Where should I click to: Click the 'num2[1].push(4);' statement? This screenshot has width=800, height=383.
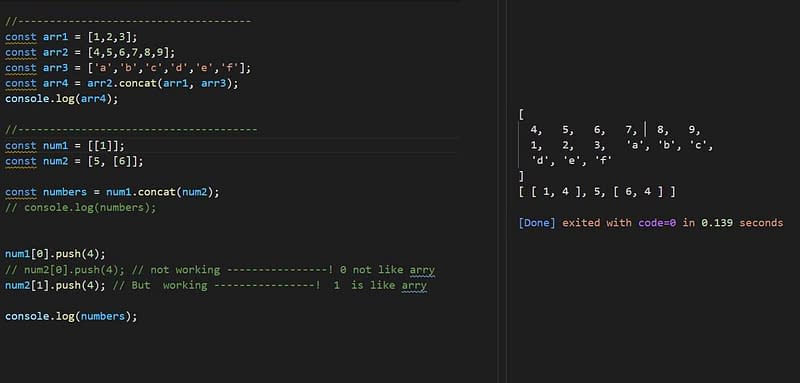click(x=55, y=285)
